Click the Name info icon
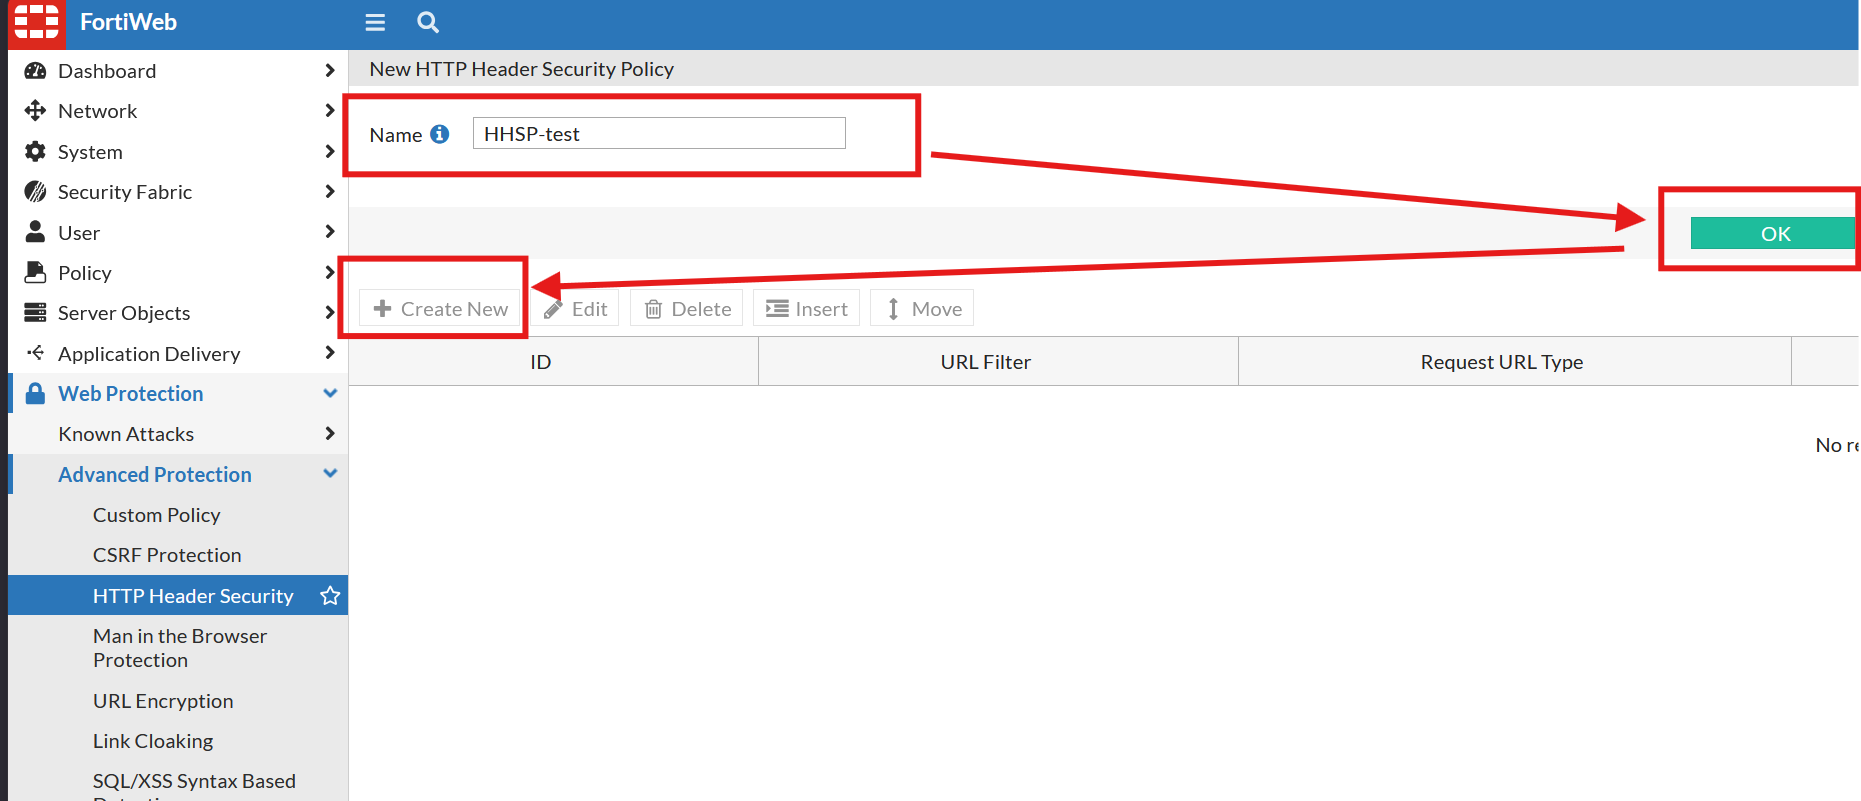1861x801 pixels. point(439,134)
